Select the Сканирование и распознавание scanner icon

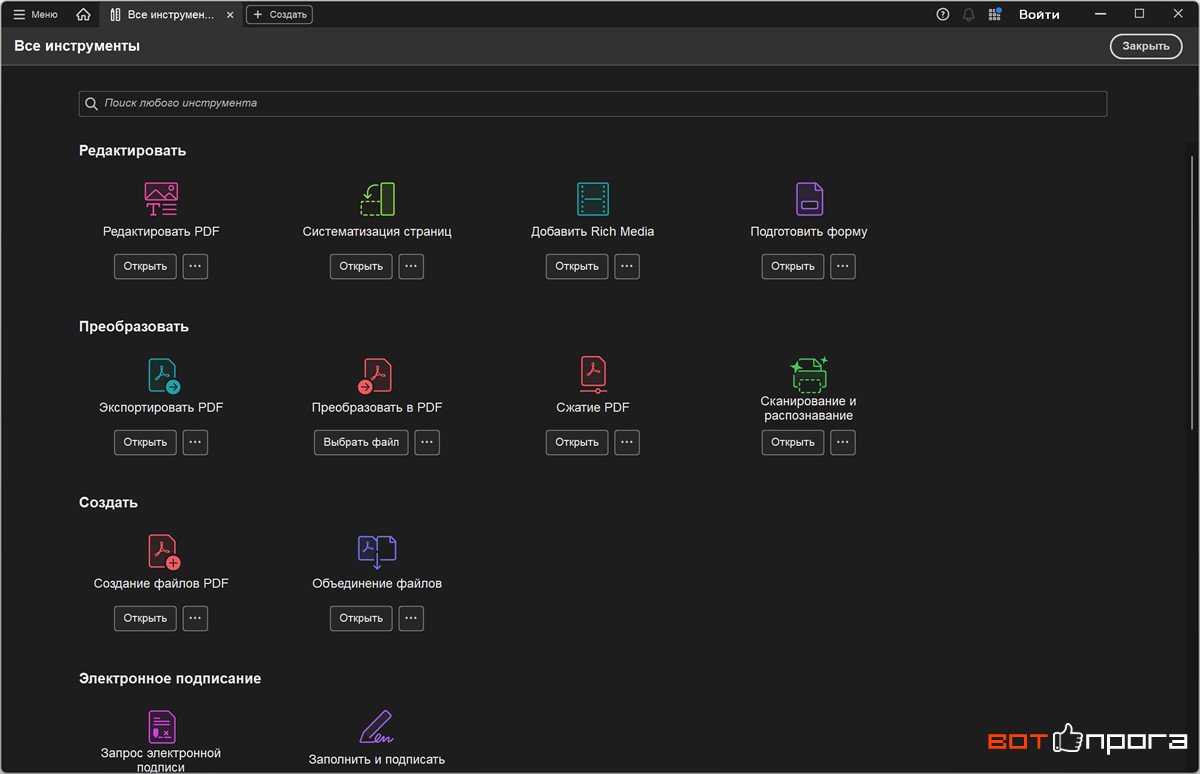809,374
